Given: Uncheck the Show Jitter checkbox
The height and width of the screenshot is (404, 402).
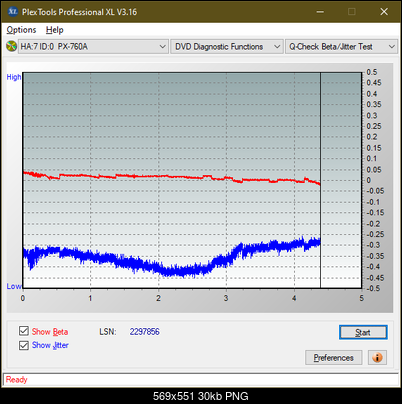Looking at the screenshot, I should [x=24, y=345].
